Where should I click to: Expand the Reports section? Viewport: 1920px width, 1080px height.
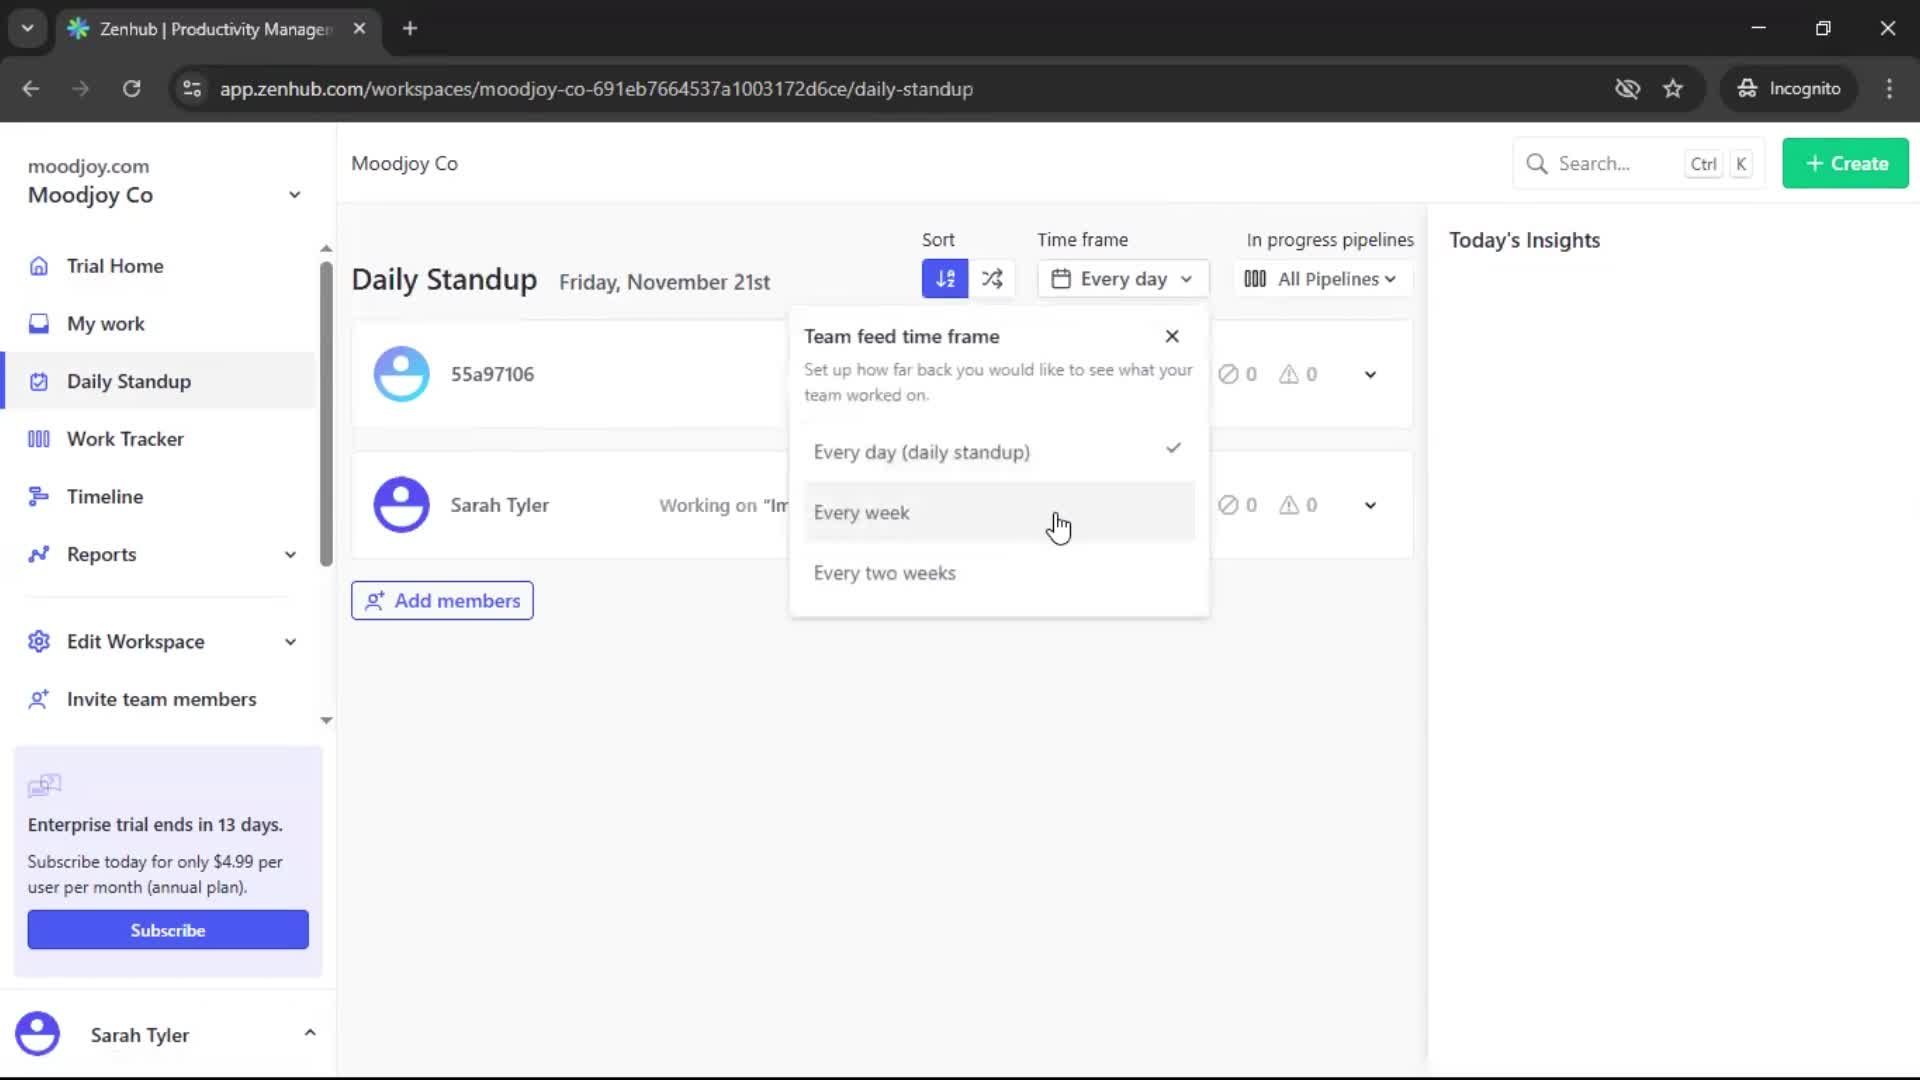coord(289,554)
